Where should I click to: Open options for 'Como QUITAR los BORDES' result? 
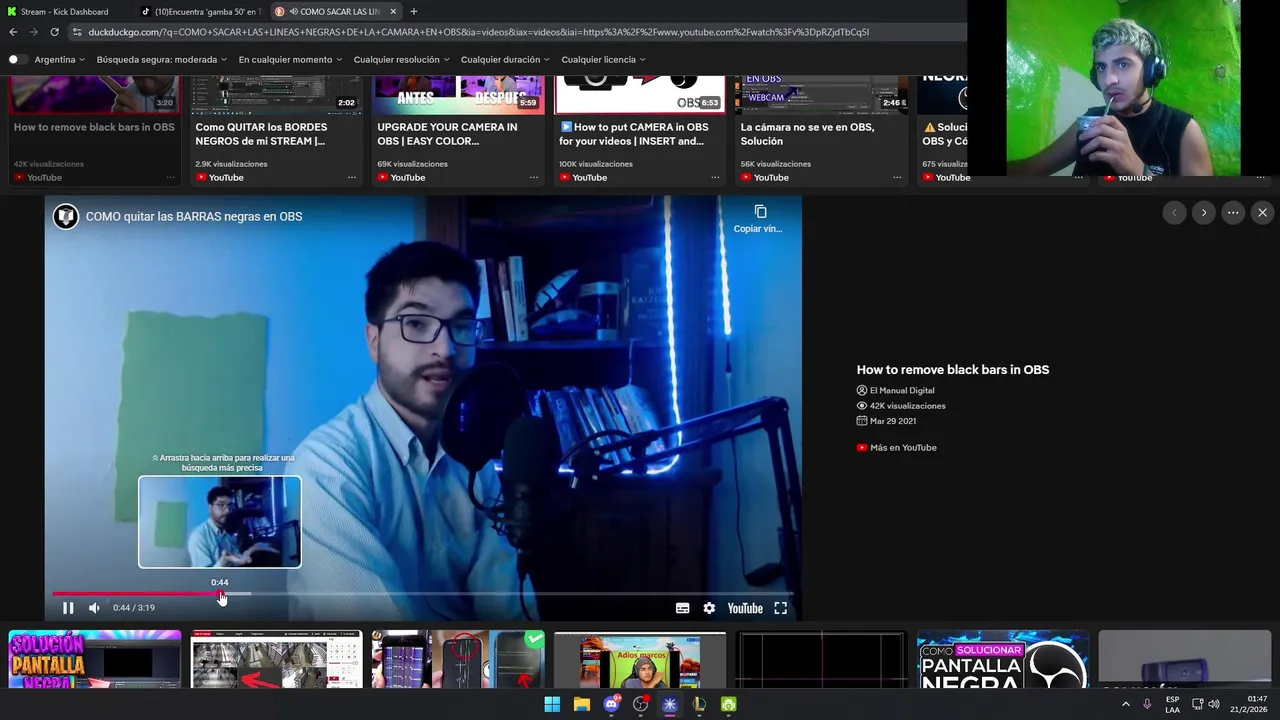352,178
